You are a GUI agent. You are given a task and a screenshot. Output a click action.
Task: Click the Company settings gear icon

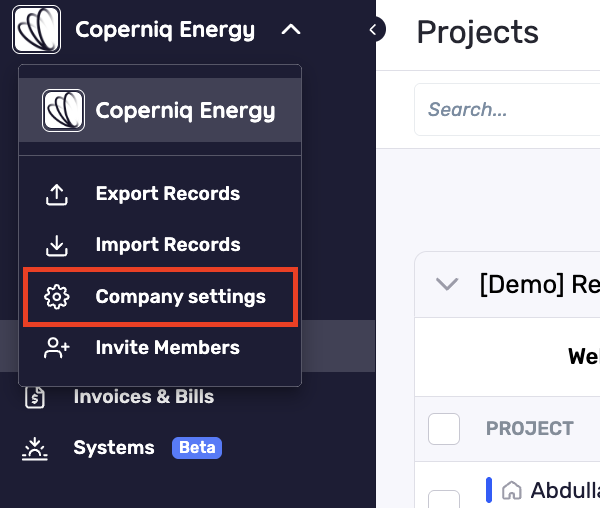pyautogui.click(x=57, y=296)
